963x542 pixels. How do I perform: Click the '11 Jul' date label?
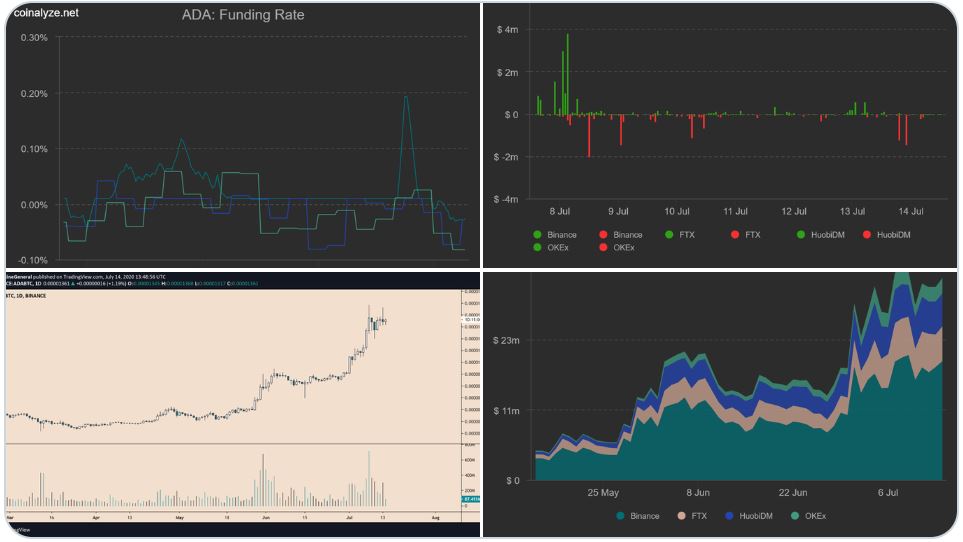click(x=735, y=211)
